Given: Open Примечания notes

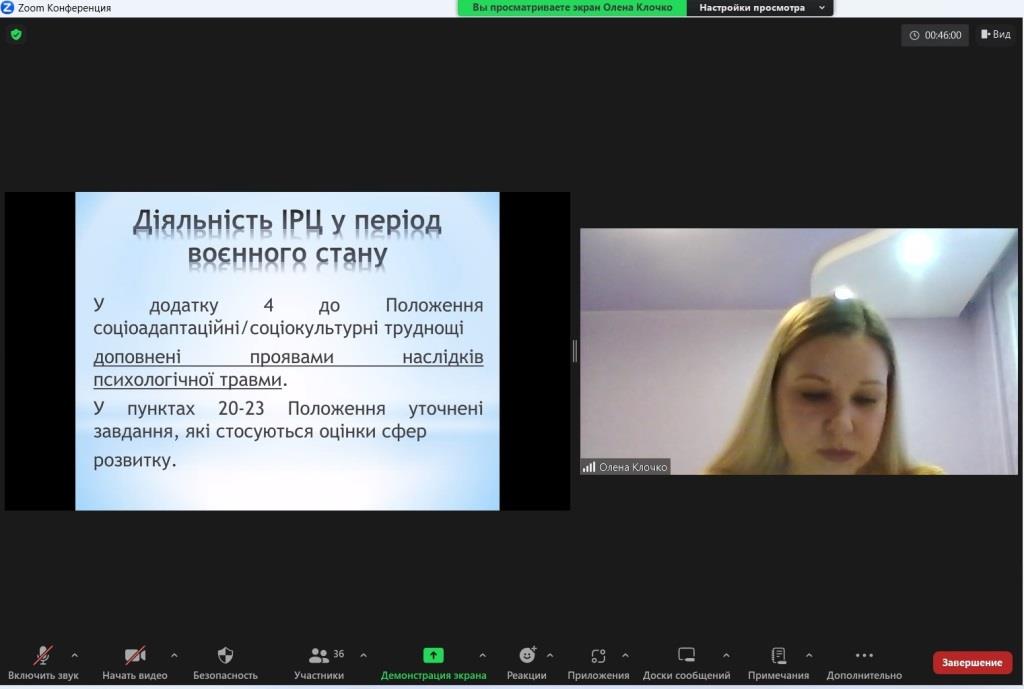Looking at the screenshot, I should click(x=778, y=662).
